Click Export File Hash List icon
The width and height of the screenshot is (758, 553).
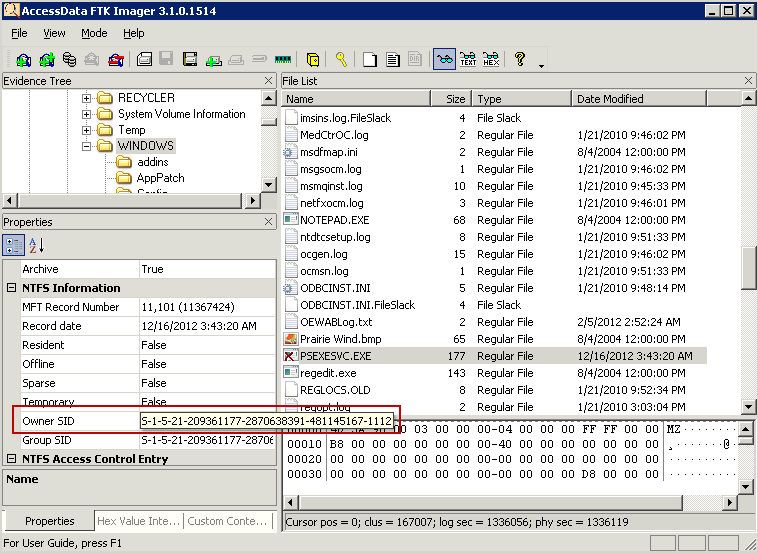(393, 59)
